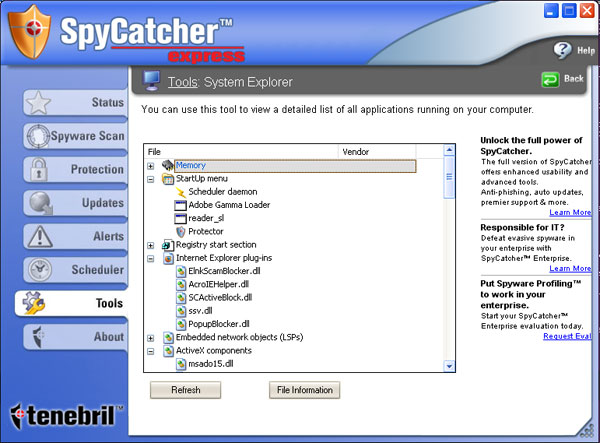Click the System Explorer monitor icon
This screenshot has width=600, height=443.
(152, 80)
